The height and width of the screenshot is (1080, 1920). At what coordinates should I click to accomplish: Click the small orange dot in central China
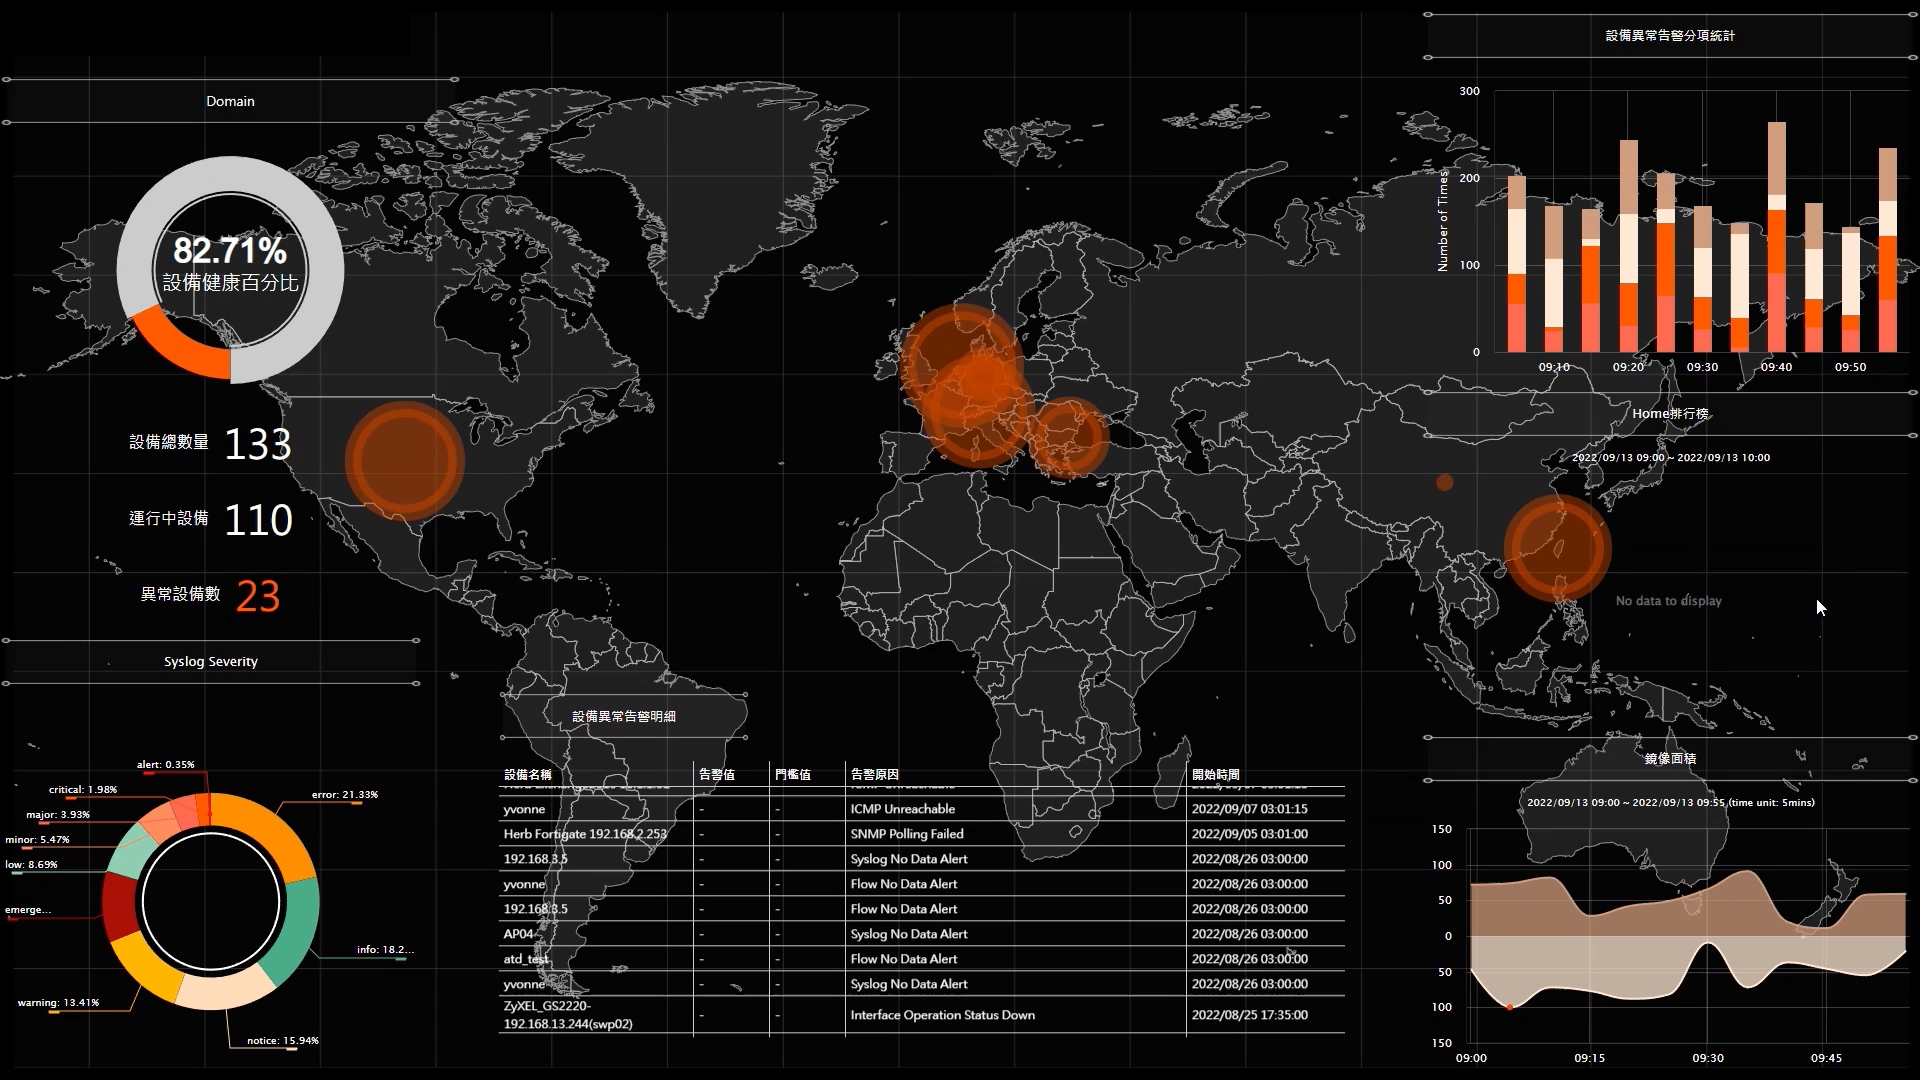point(1444,483)
